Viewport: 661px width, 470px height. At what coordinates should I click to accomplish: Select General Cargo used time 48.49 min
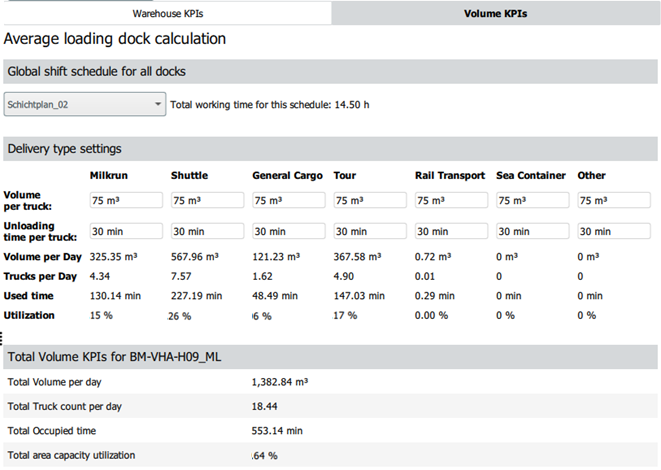tap(275, 296)
